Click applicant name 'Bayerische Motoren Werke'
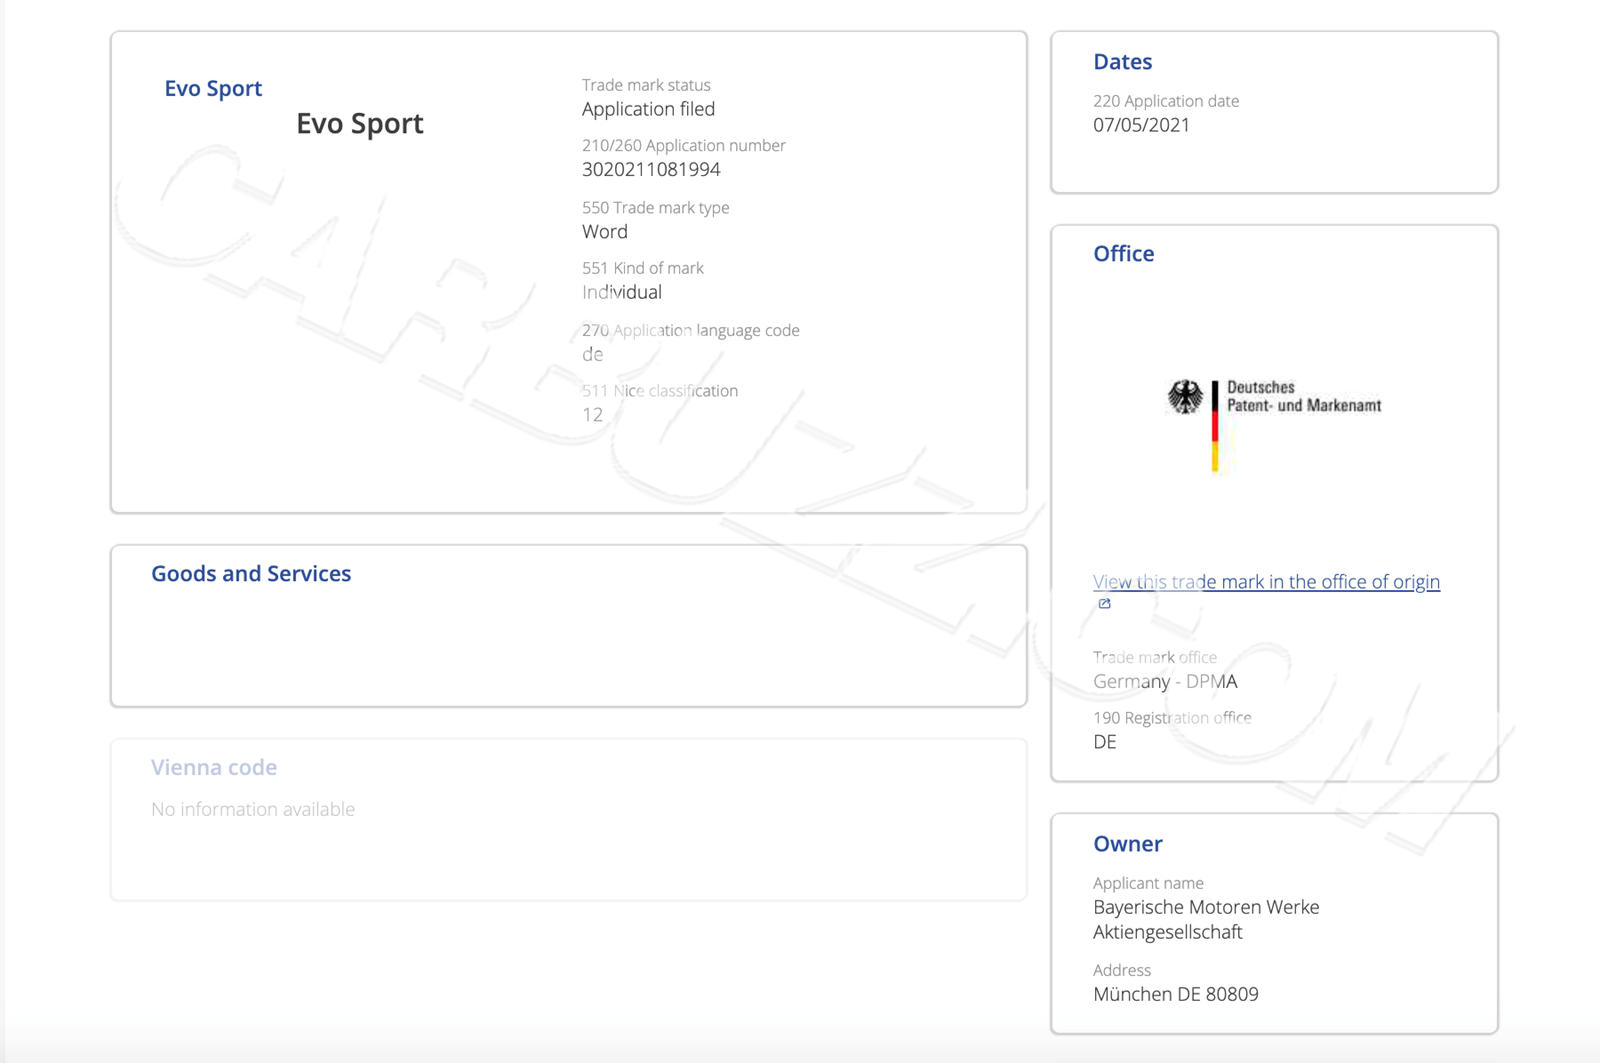Screen dimensions: 1600x1063 (1206, 907)
